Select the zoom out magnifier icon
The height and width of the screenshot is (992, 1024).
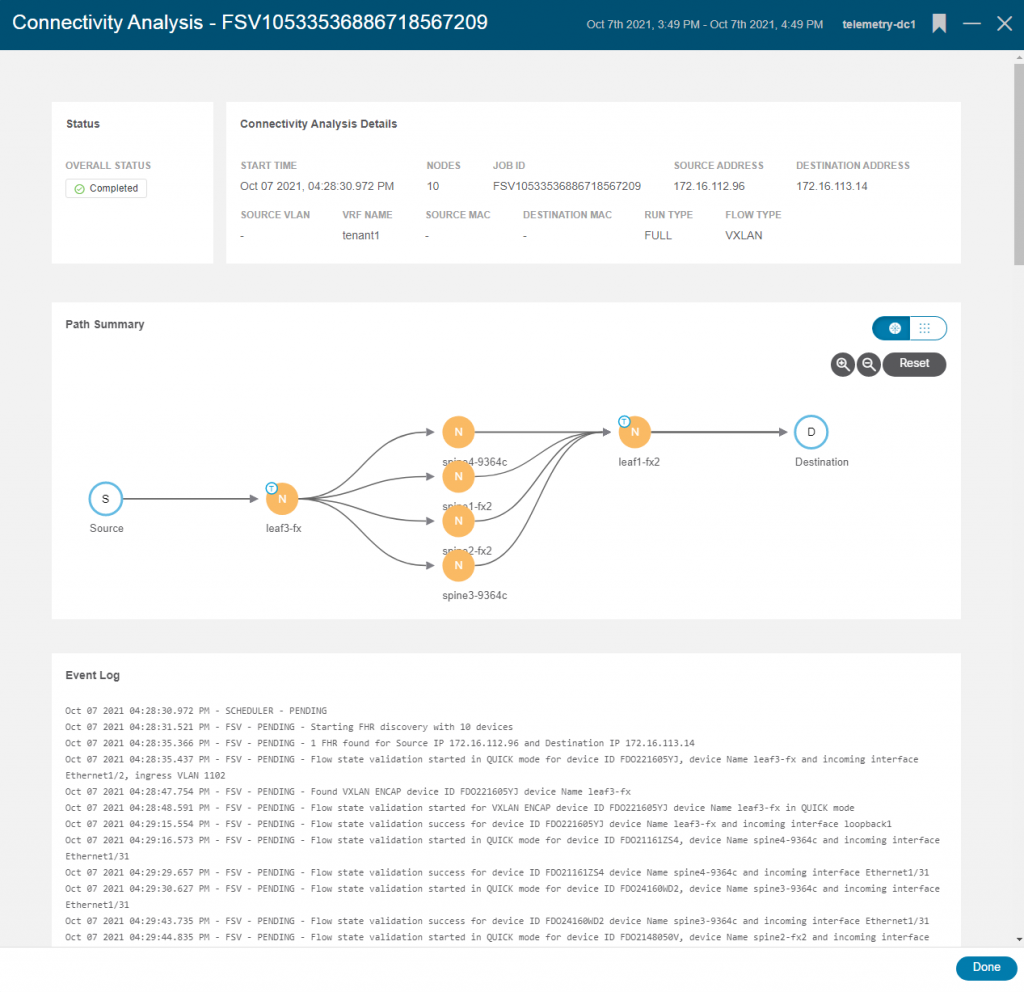tap(868, 364)
